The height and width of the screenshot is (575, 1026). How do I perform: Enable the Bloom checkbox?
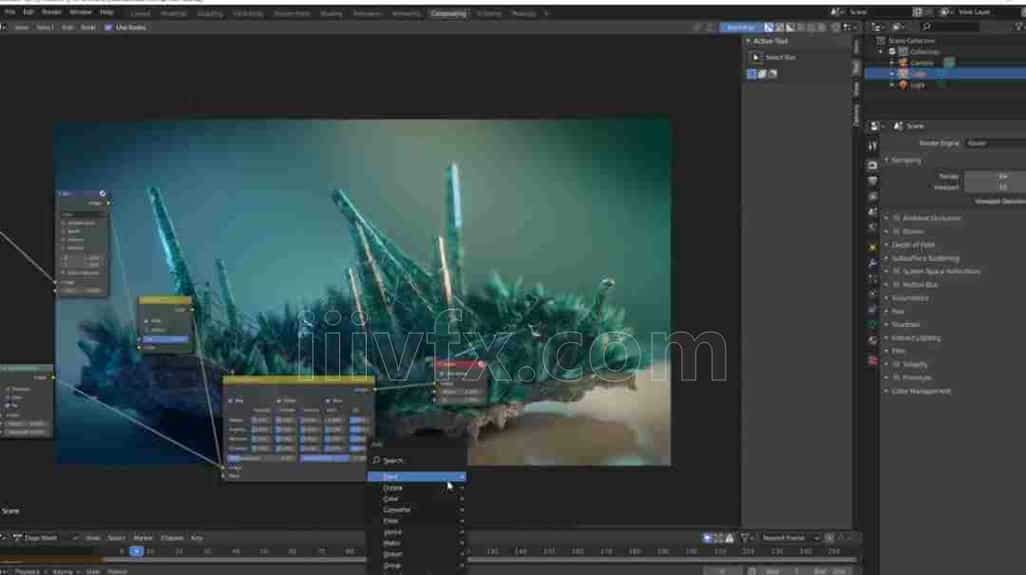coord(897,232)
